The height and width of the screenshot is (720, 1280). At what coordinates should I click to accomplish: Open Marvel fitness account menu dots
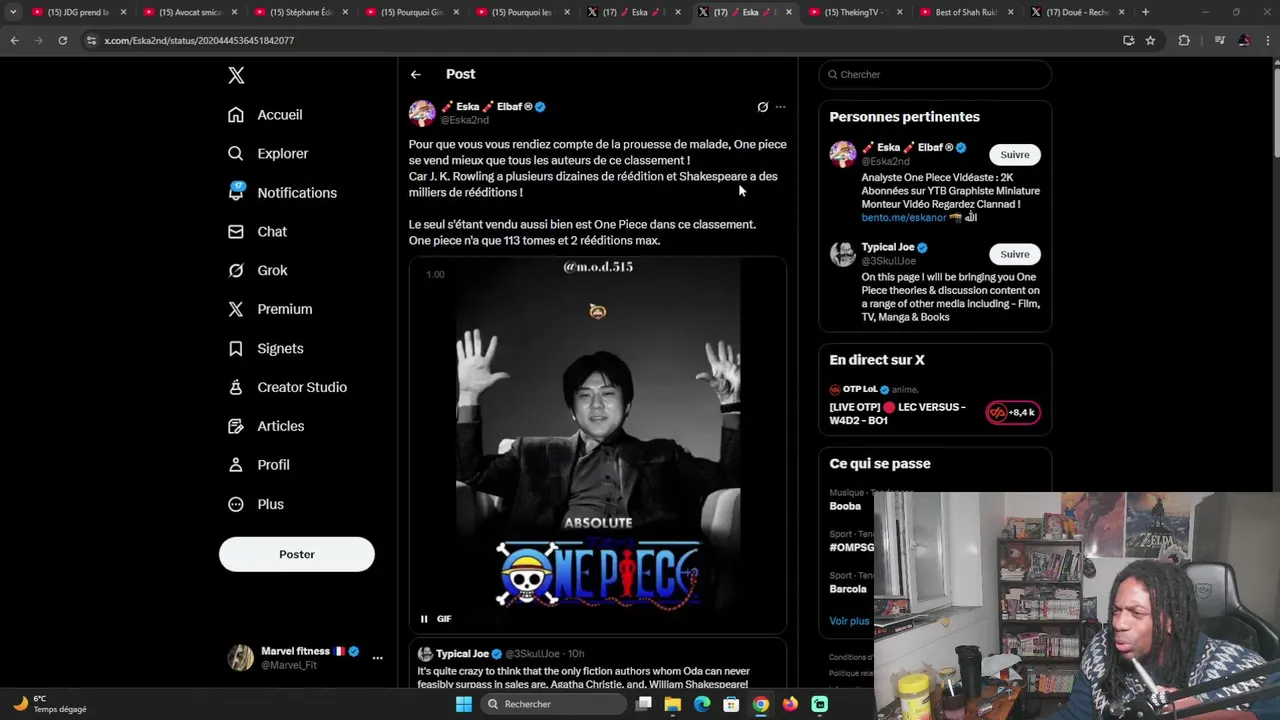click(x=377, y=658)
